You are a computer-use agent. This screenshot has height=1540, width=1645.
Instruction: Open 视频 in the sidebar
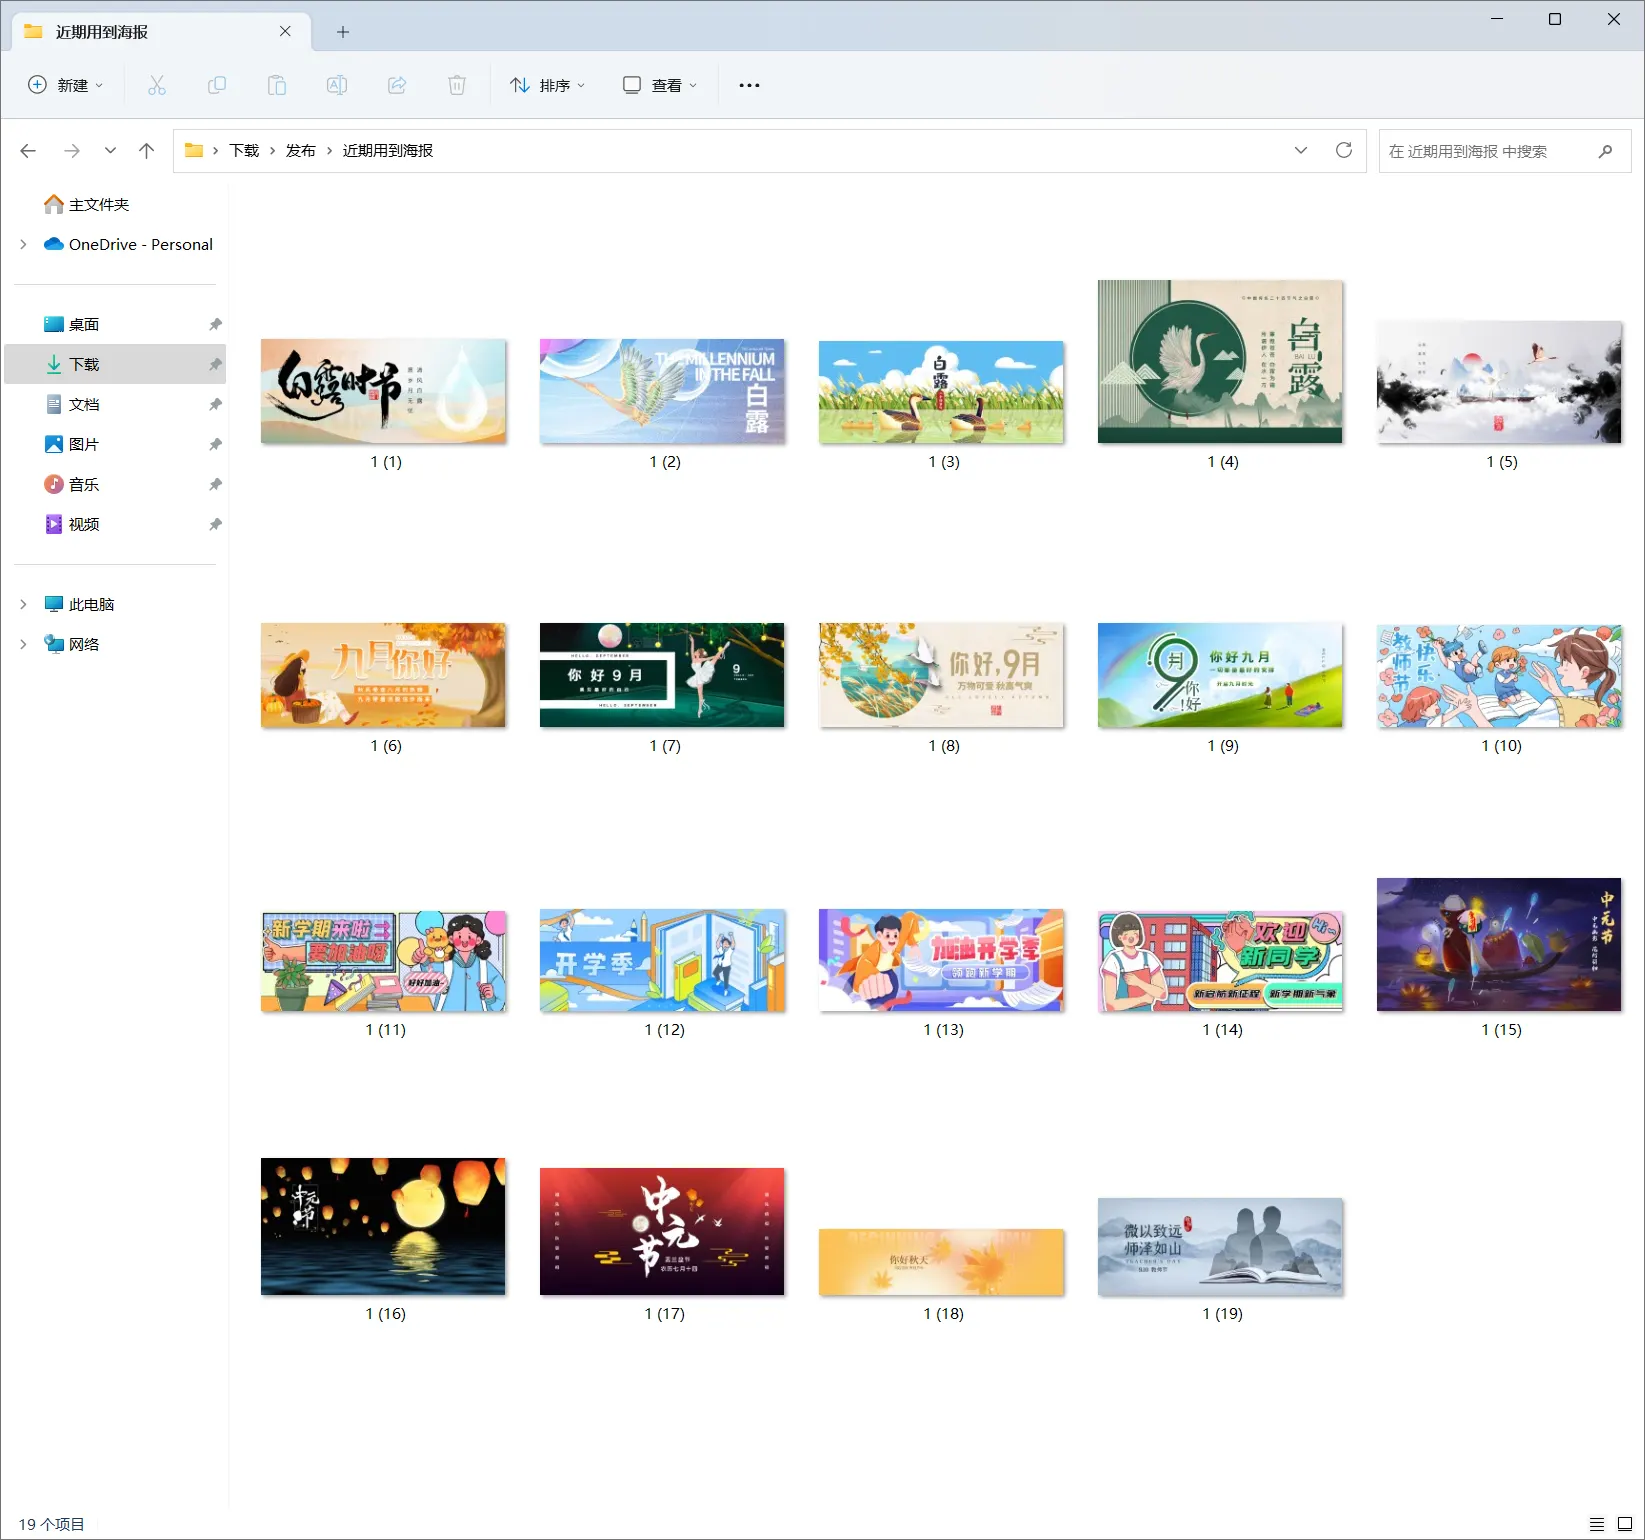click(x=84, y=524)
